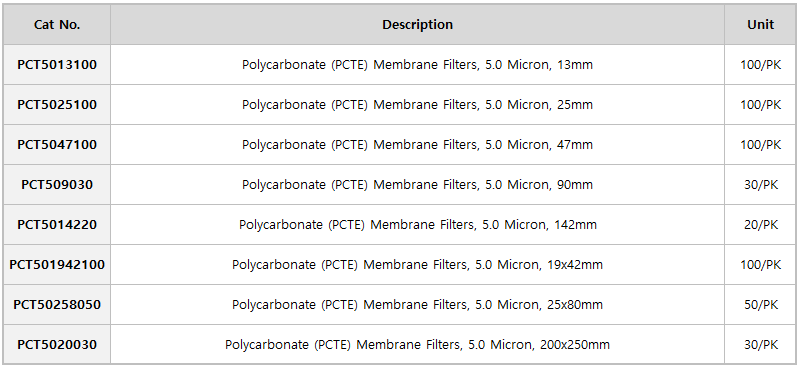Click the 50/PK unit cell
Viewport: 799px width, 365px height.
click(x=761, y=305)
